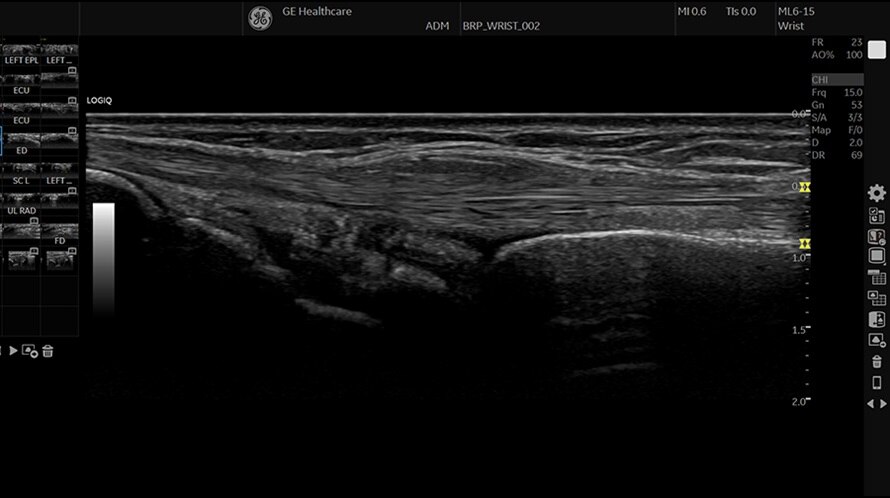Open the measurement table grid icon
890x498 pixels.
[876, 277]
